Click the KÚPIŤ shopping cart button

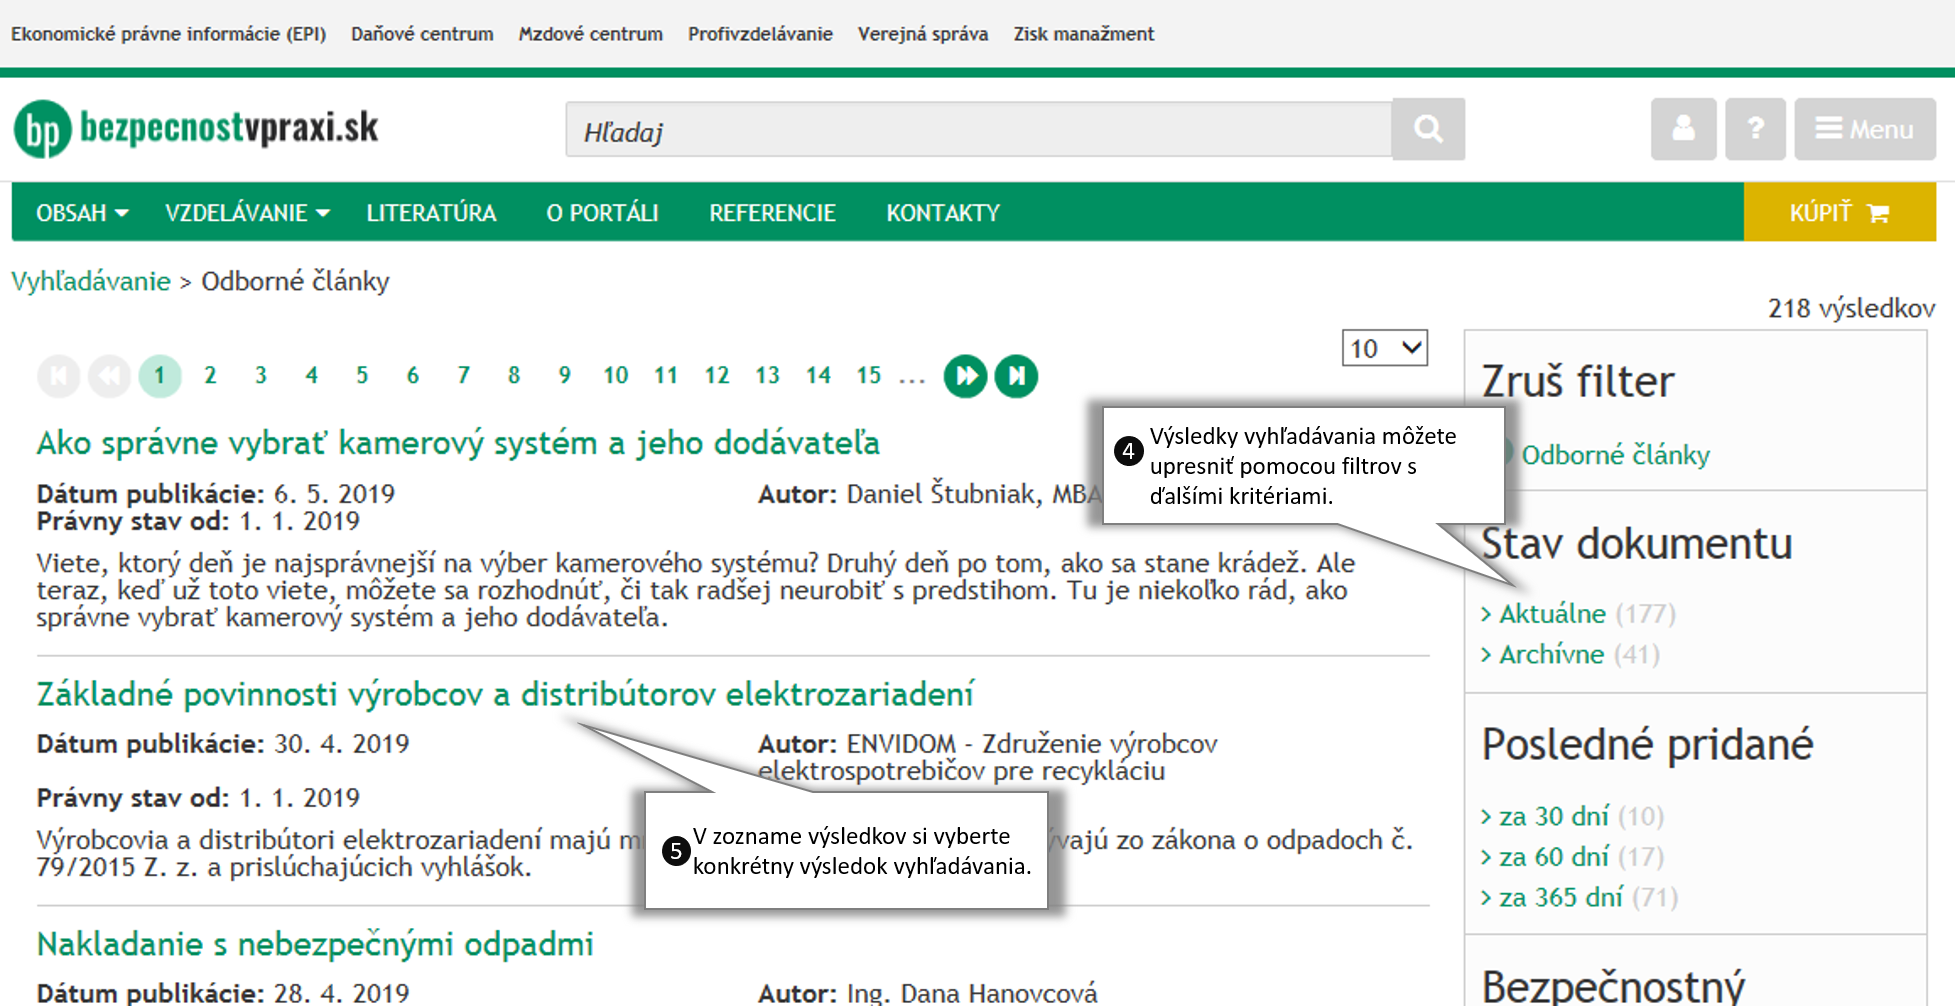(x=1839, y=212)
